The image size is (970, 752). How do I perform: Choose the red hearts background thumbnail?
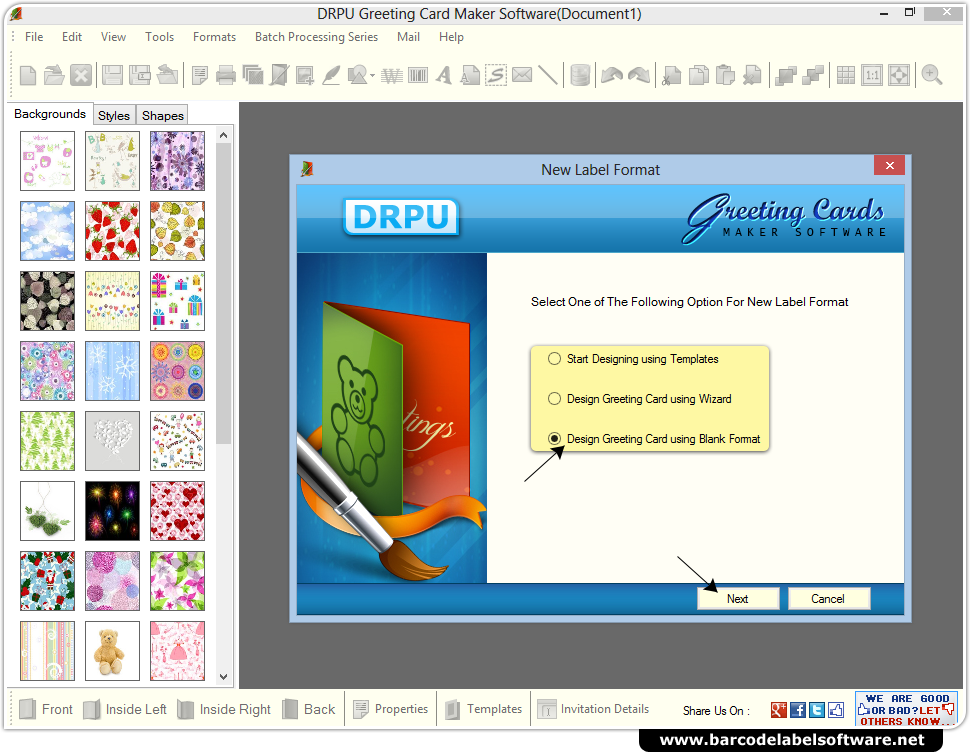(x=177, y=511)
